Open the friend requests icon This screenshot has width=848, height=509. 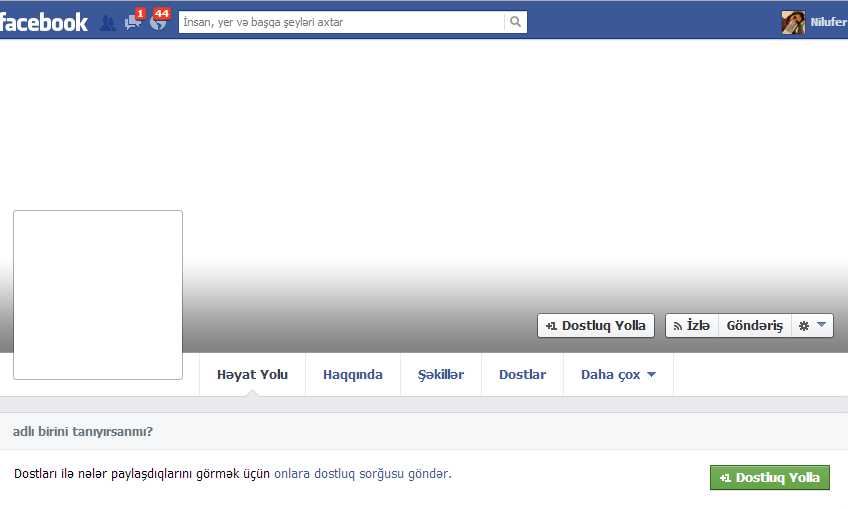tap(108, 21)
